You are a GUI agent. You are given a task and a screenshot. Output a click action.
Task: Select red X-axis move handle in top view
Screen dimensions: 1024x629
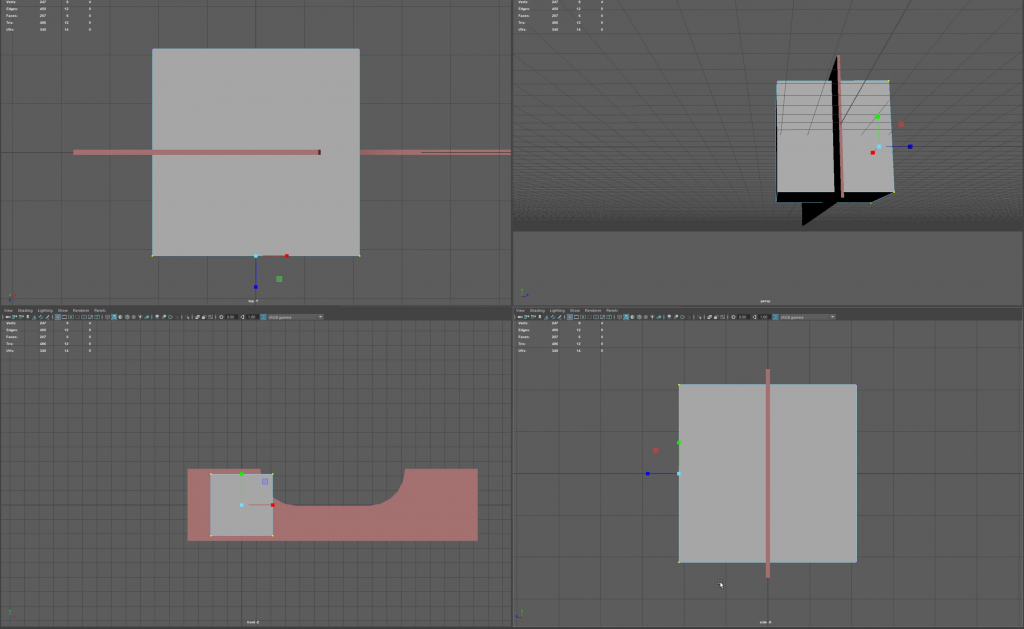286,256
